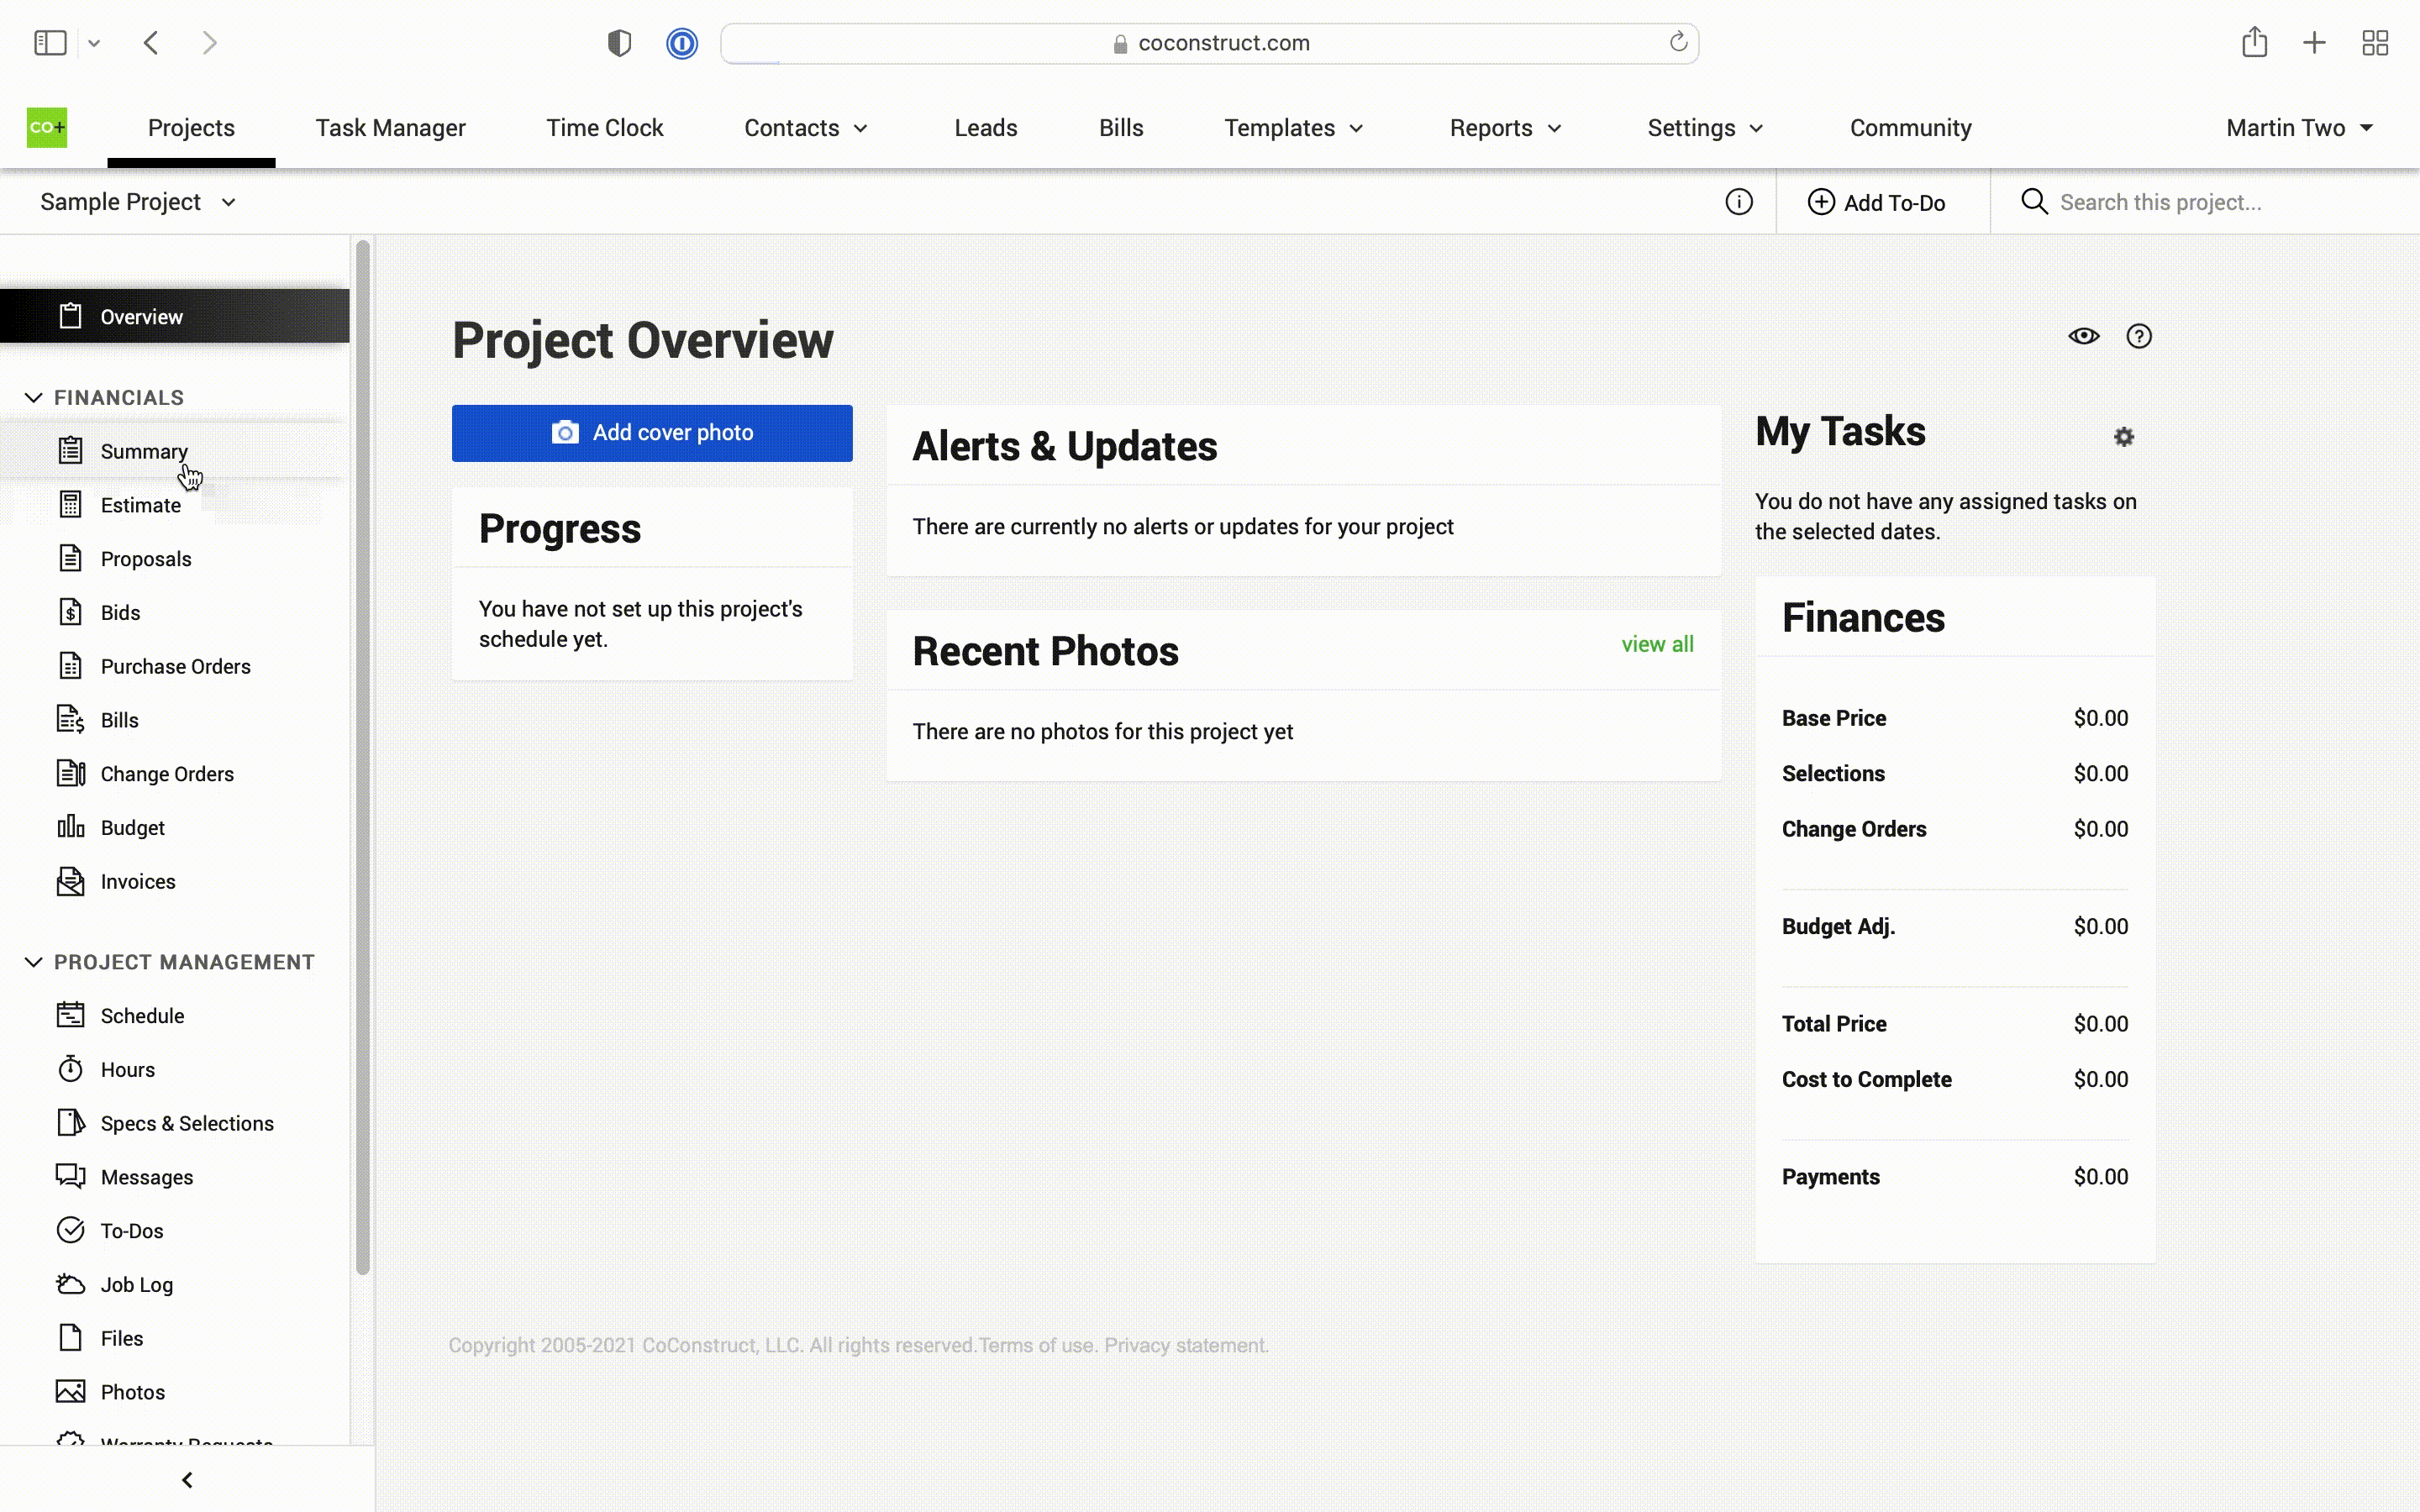Open the Leads tab
Image resolution: width=2420 pixels, height=1512 pixels.
click(986, 128)
